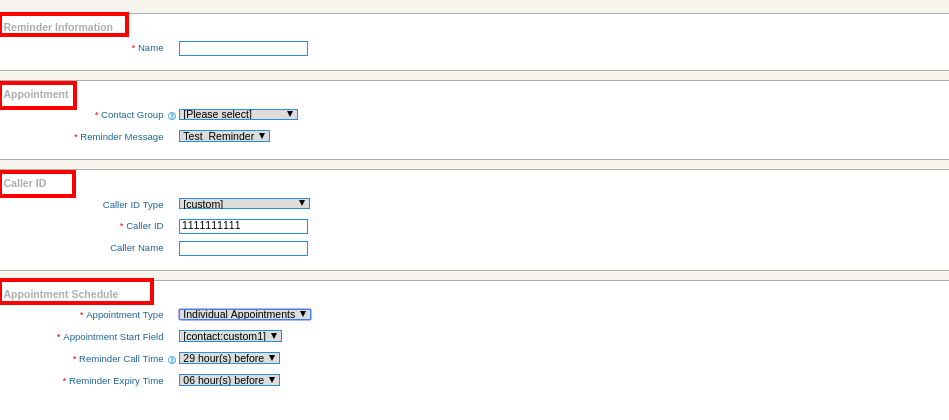The image size is (949, 420).
Task: Click the Appointment section heading
Action: (x=36, y=94)
